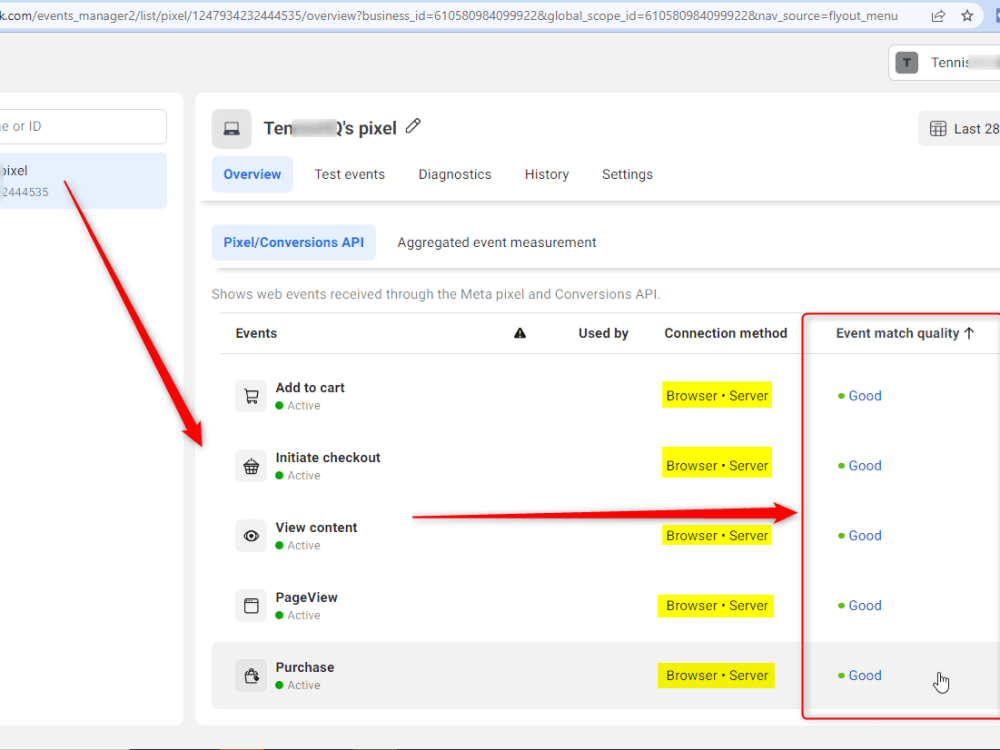
Task: Select the Pixel/Conversions API sub-tab
Action: pos(293,242)
